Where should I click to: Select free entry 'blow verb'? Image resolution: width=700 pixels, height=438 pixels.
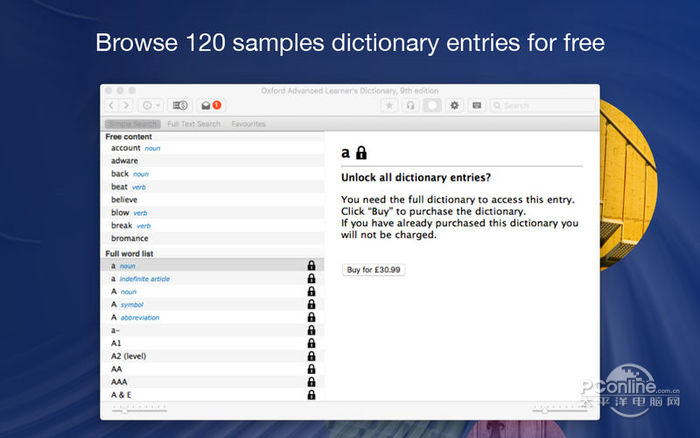212,213
